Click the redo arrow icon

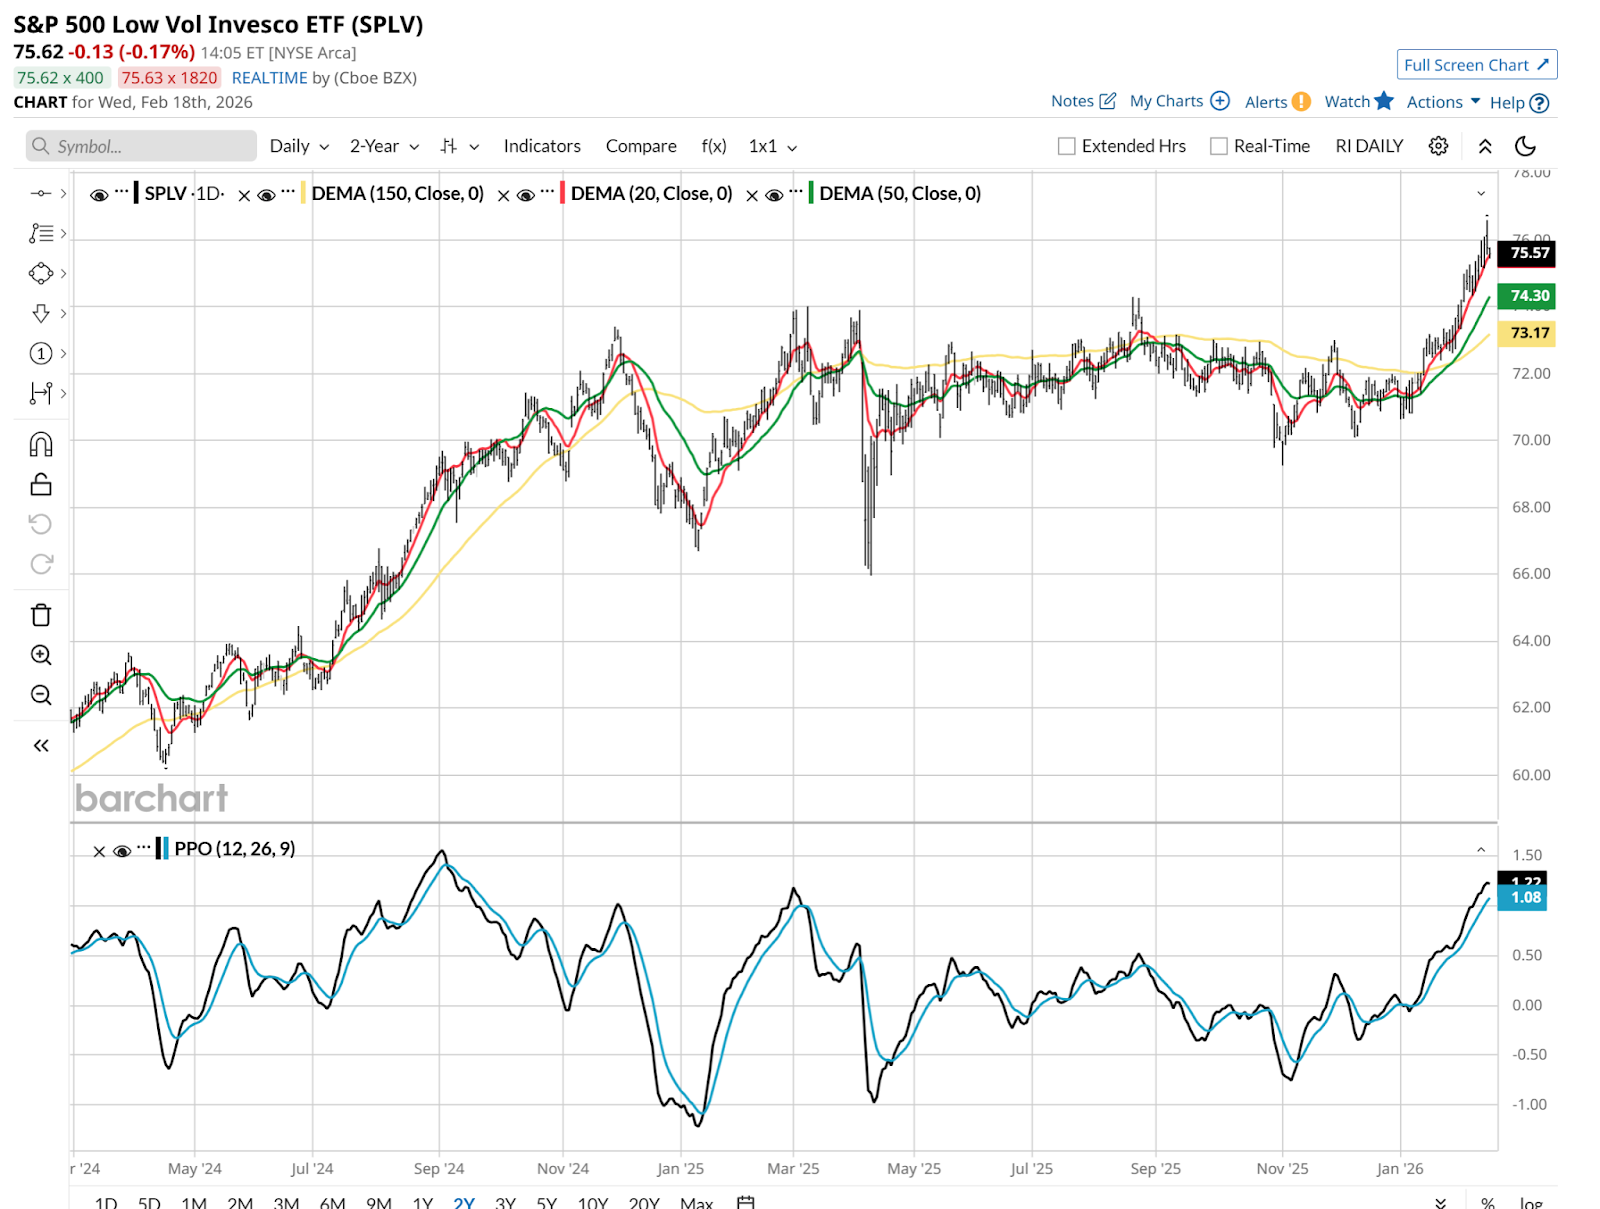click(x=41, y=564)
